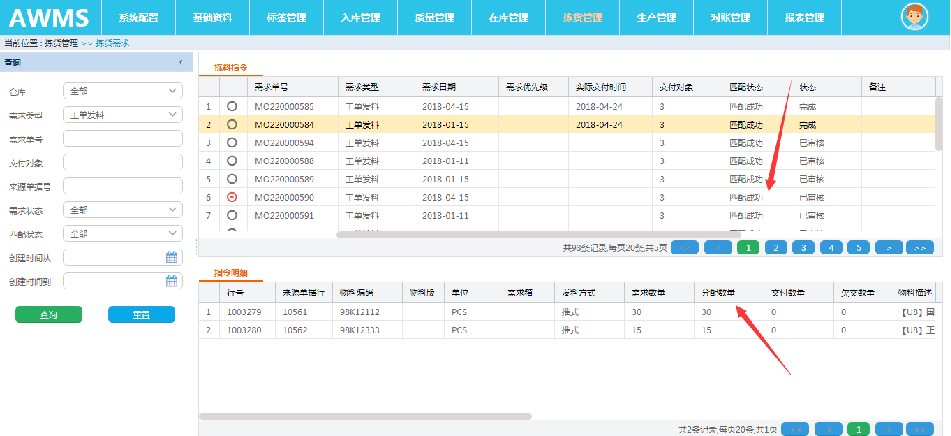The width and height of the screenshot is (951, 436).
Task: Select radio button for order MO220000594
Action: coord(232,143)
